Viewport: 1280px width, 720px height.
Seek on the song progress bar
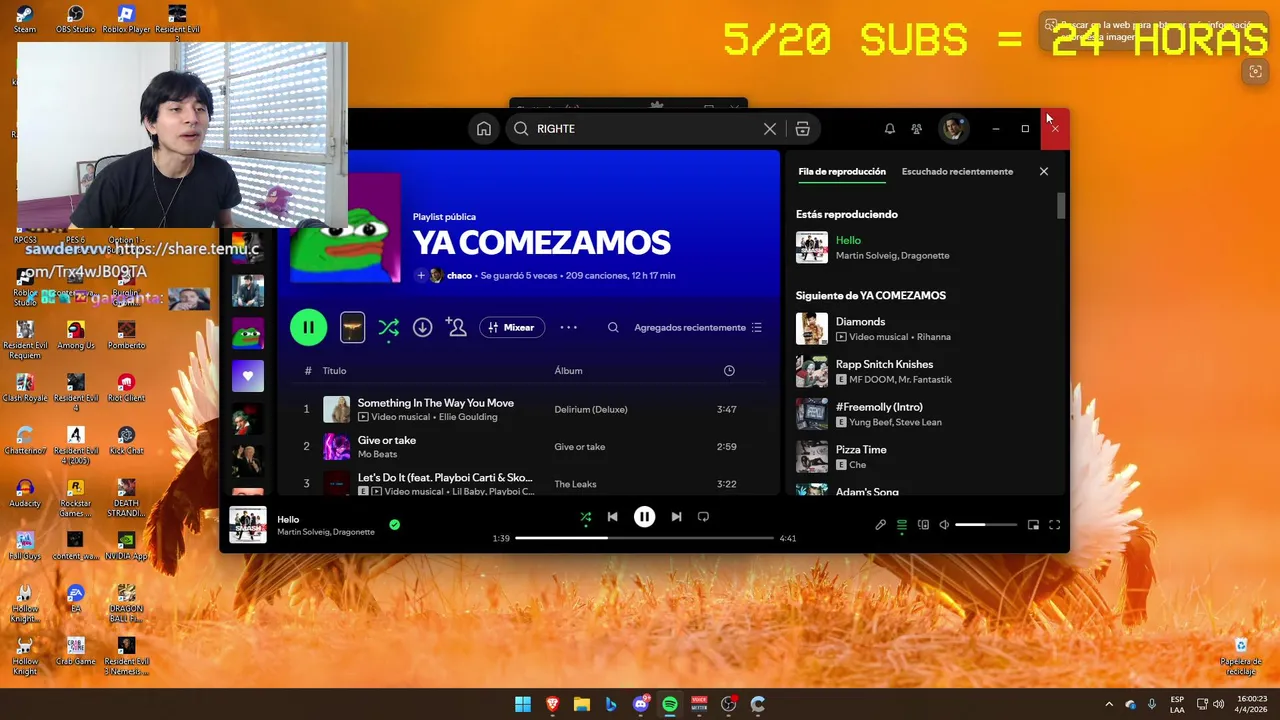tap(644, 538)
